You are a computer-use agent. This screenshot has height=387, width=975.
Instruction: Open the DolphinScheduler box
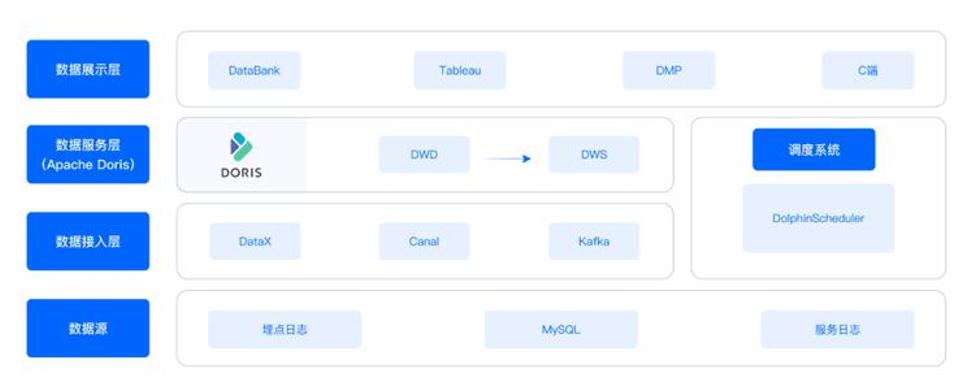coord(818,218)
